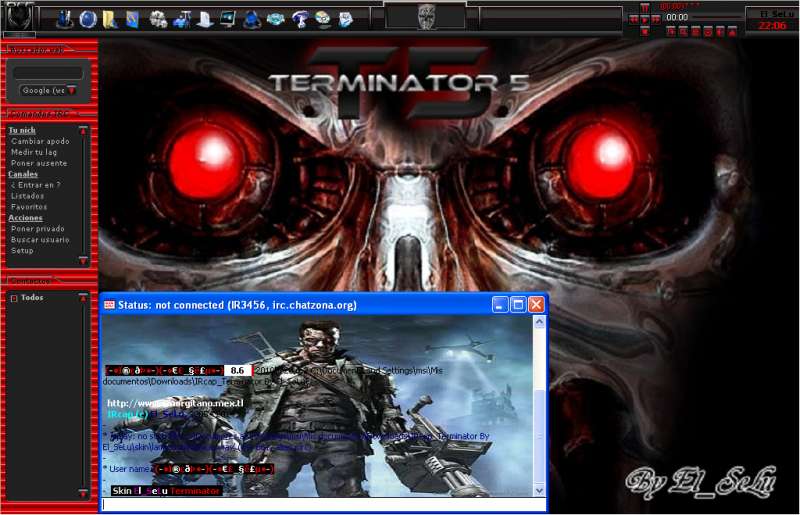Stop playback with the red square button
The width and height of the screenshot is (800, 515).
645,32
